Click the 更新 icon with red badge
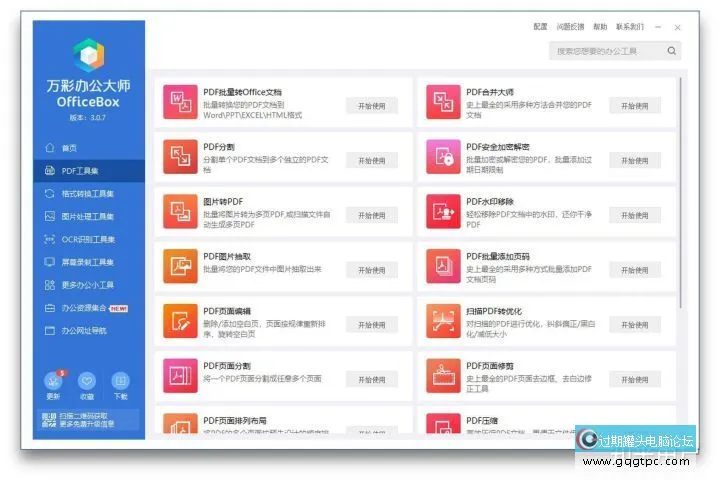 click(54, 381)
